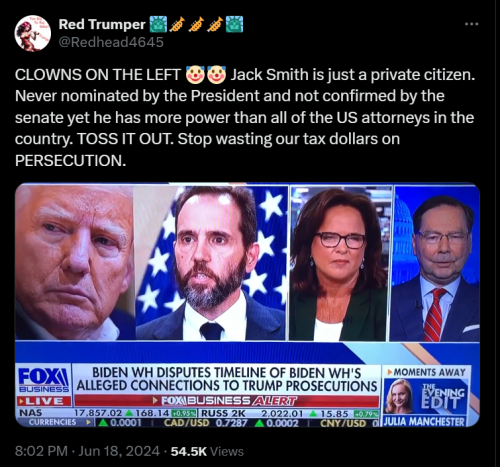The image size is (500, 467).
Task: Click the first trumpet emoji in name
Action: pyautogui.click(x=177, y=24)
